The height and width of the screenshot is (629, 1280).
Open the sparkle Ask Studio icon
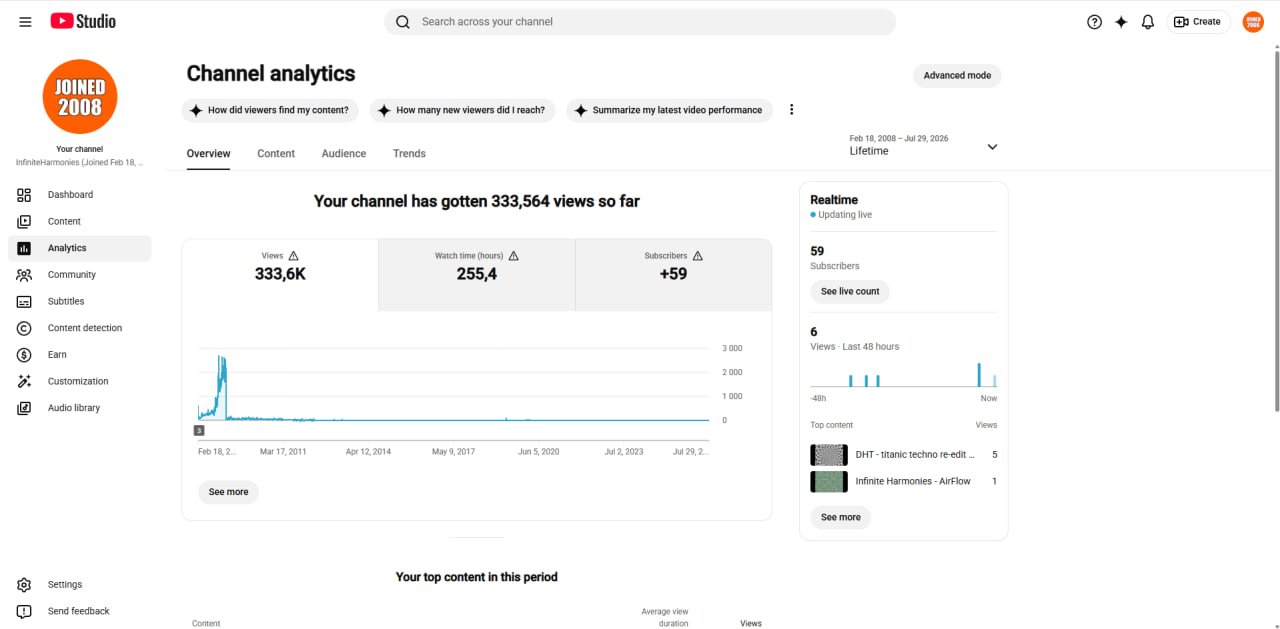coord(1121,22)
